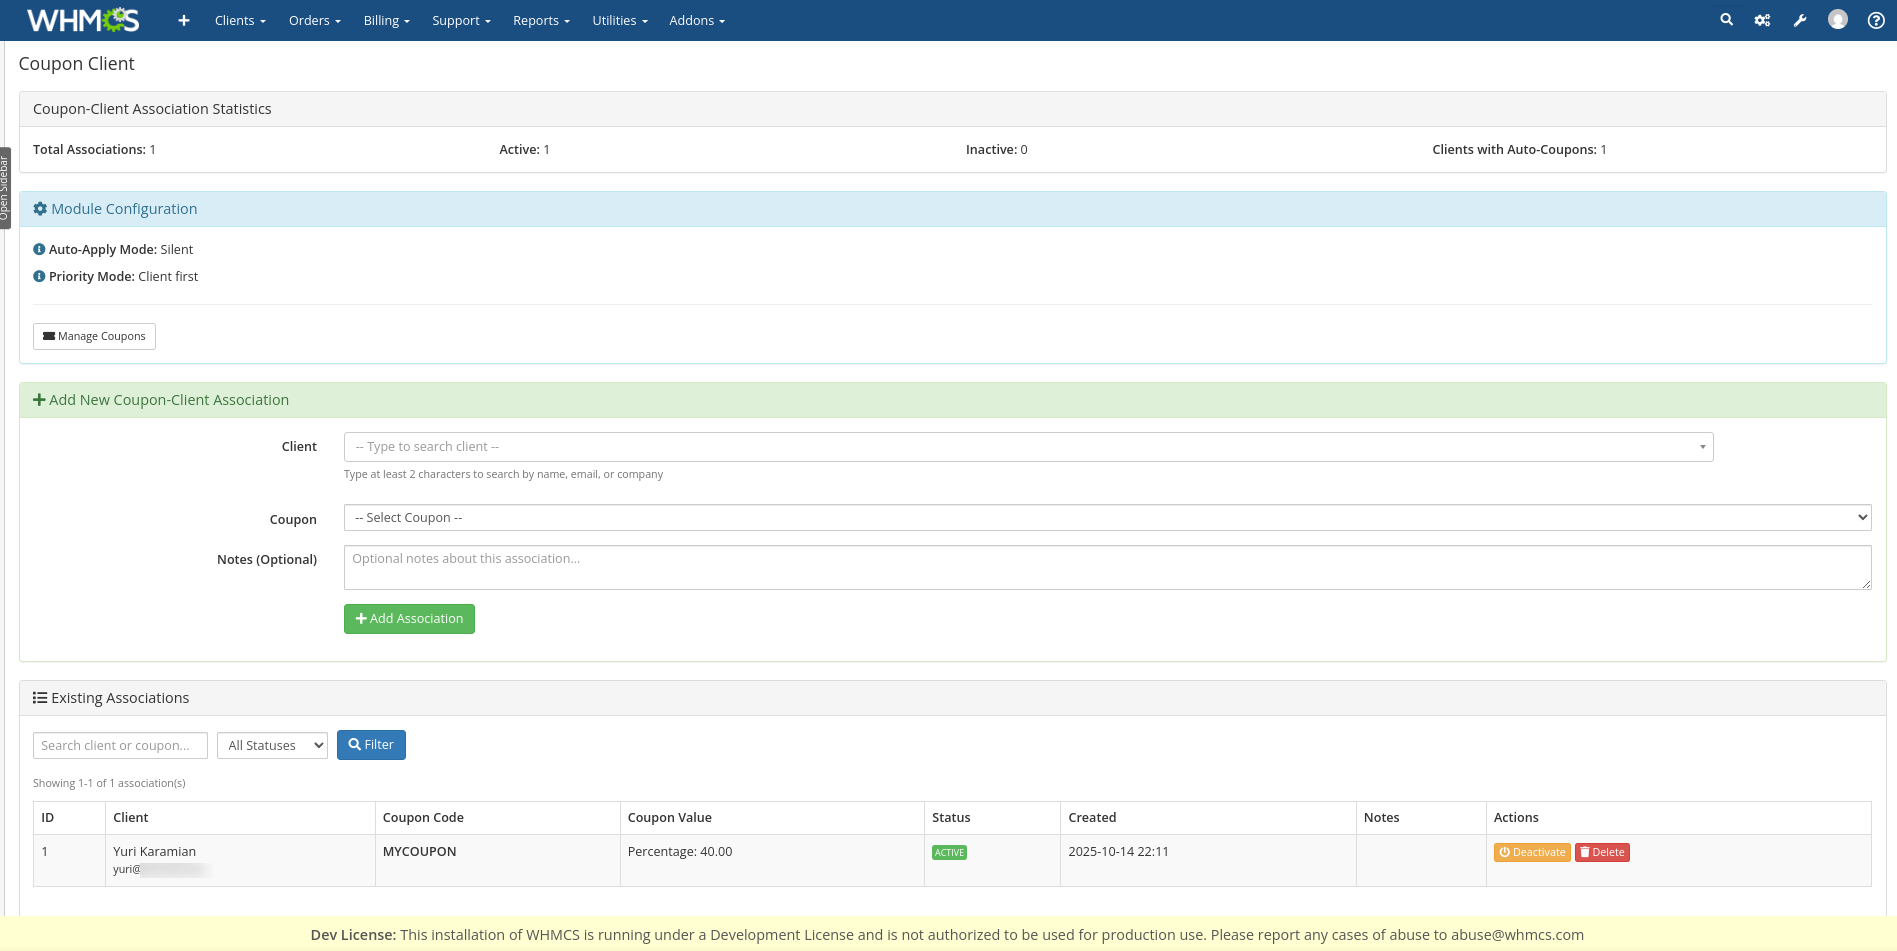The image size is (1897, 951).
Task: Click the plus quick-add icon in navbar
Action: [x=184, y=20]
